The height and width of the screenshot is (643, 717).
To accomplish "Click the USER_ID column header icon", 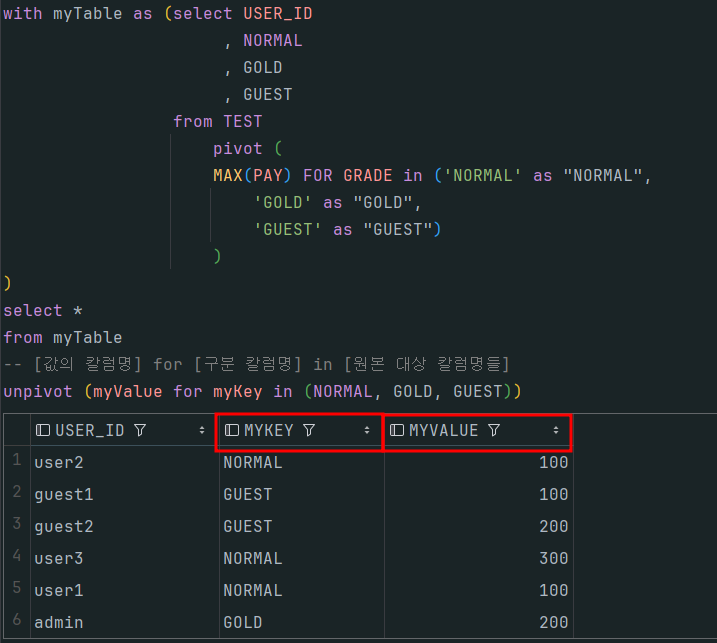I will [x=43, y=430].
